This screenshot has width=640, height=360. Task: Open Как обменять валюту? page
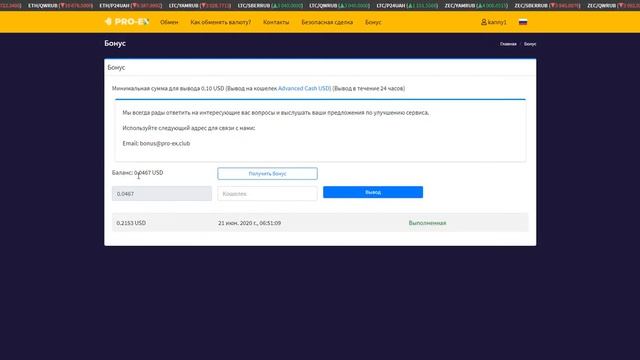click(x=220, y=22)
